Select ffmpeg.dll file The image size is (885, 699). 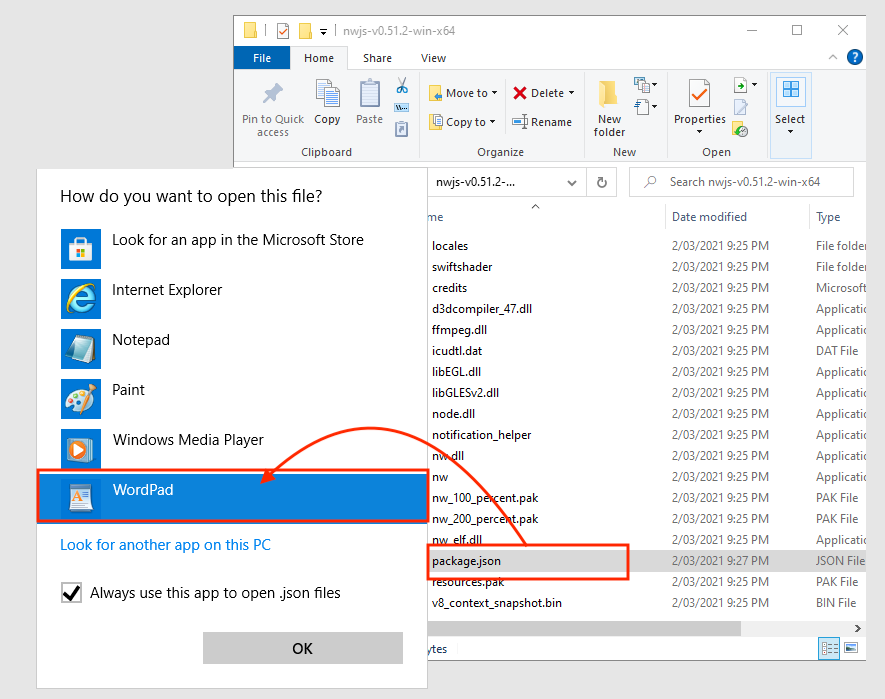point(459,330)
